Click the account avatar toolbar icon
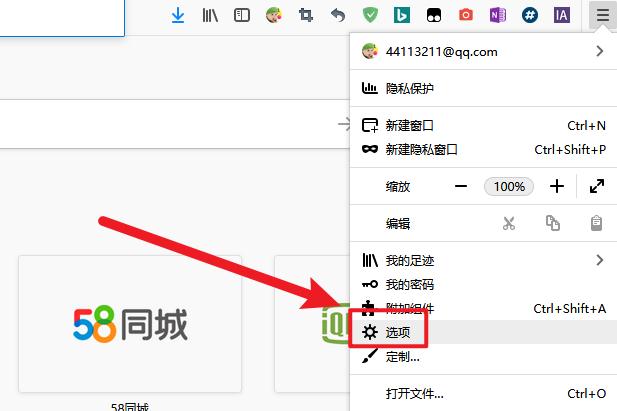Viewport: 617px width, 411px height. (x=273, y=16)
